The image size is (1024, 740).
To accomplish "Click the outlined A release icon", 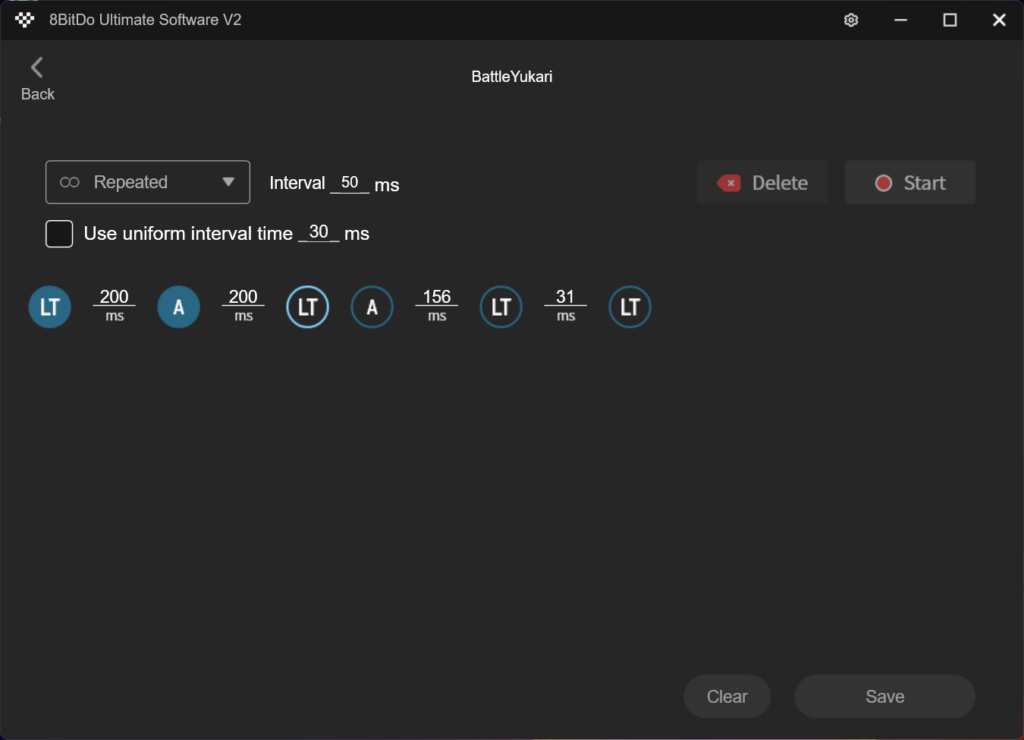I will (x=372, y=307).
